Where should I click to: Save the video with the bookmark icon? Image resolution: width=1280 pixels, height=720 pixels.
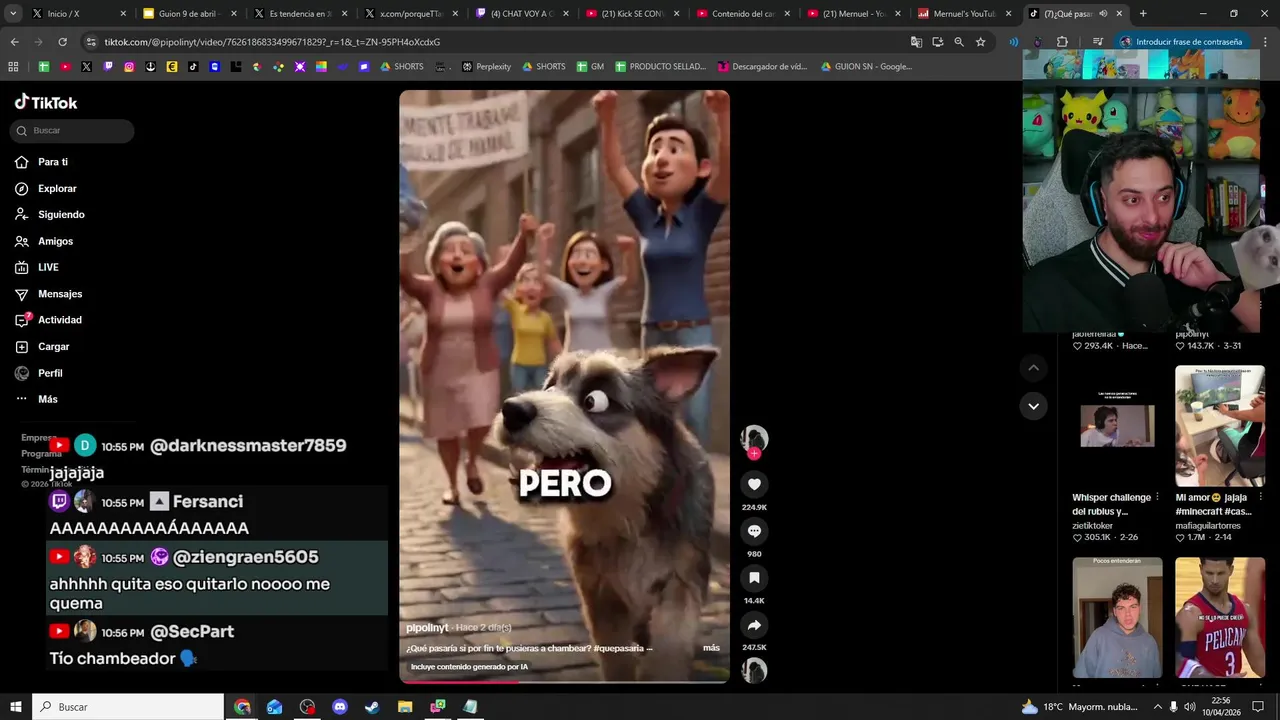coord(754,578)
